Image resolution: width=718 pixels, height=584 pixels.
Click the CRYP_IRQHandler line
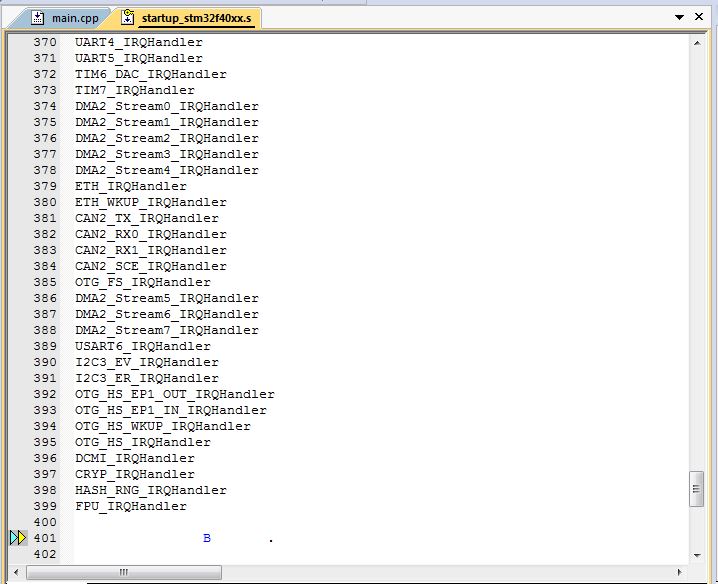click(x=135, y=475)
